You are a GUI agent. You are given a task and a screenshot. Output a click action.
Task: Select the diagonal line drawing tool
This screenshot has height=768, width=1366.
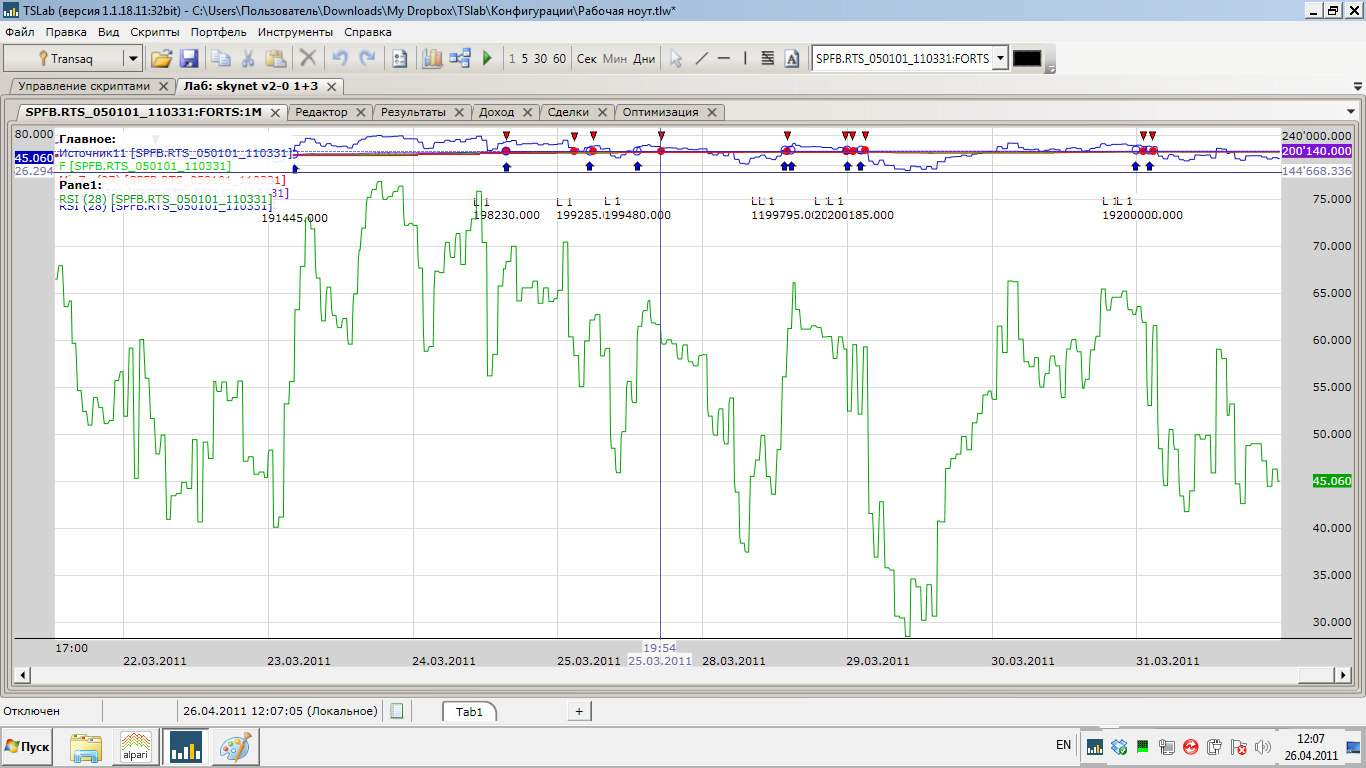(x=701, y=59)
